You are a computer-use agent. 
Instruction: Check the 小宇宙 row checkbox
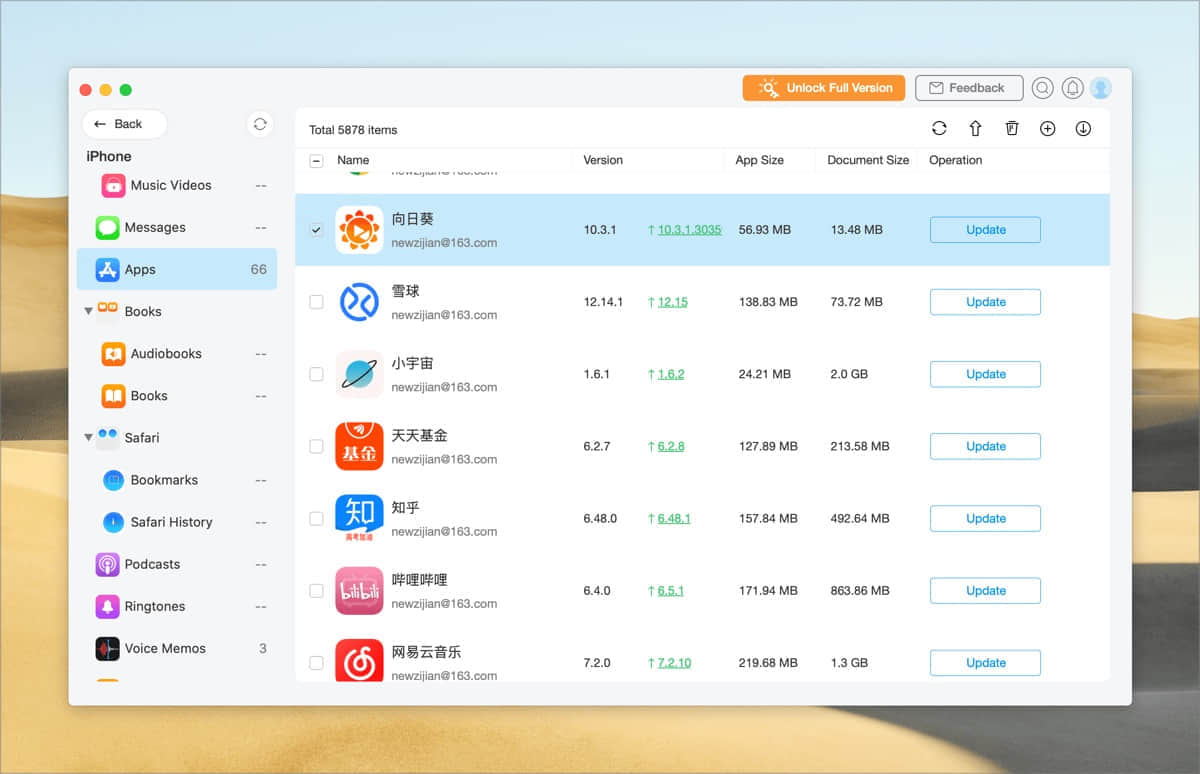pyautogui.click(x=316, y=374)
